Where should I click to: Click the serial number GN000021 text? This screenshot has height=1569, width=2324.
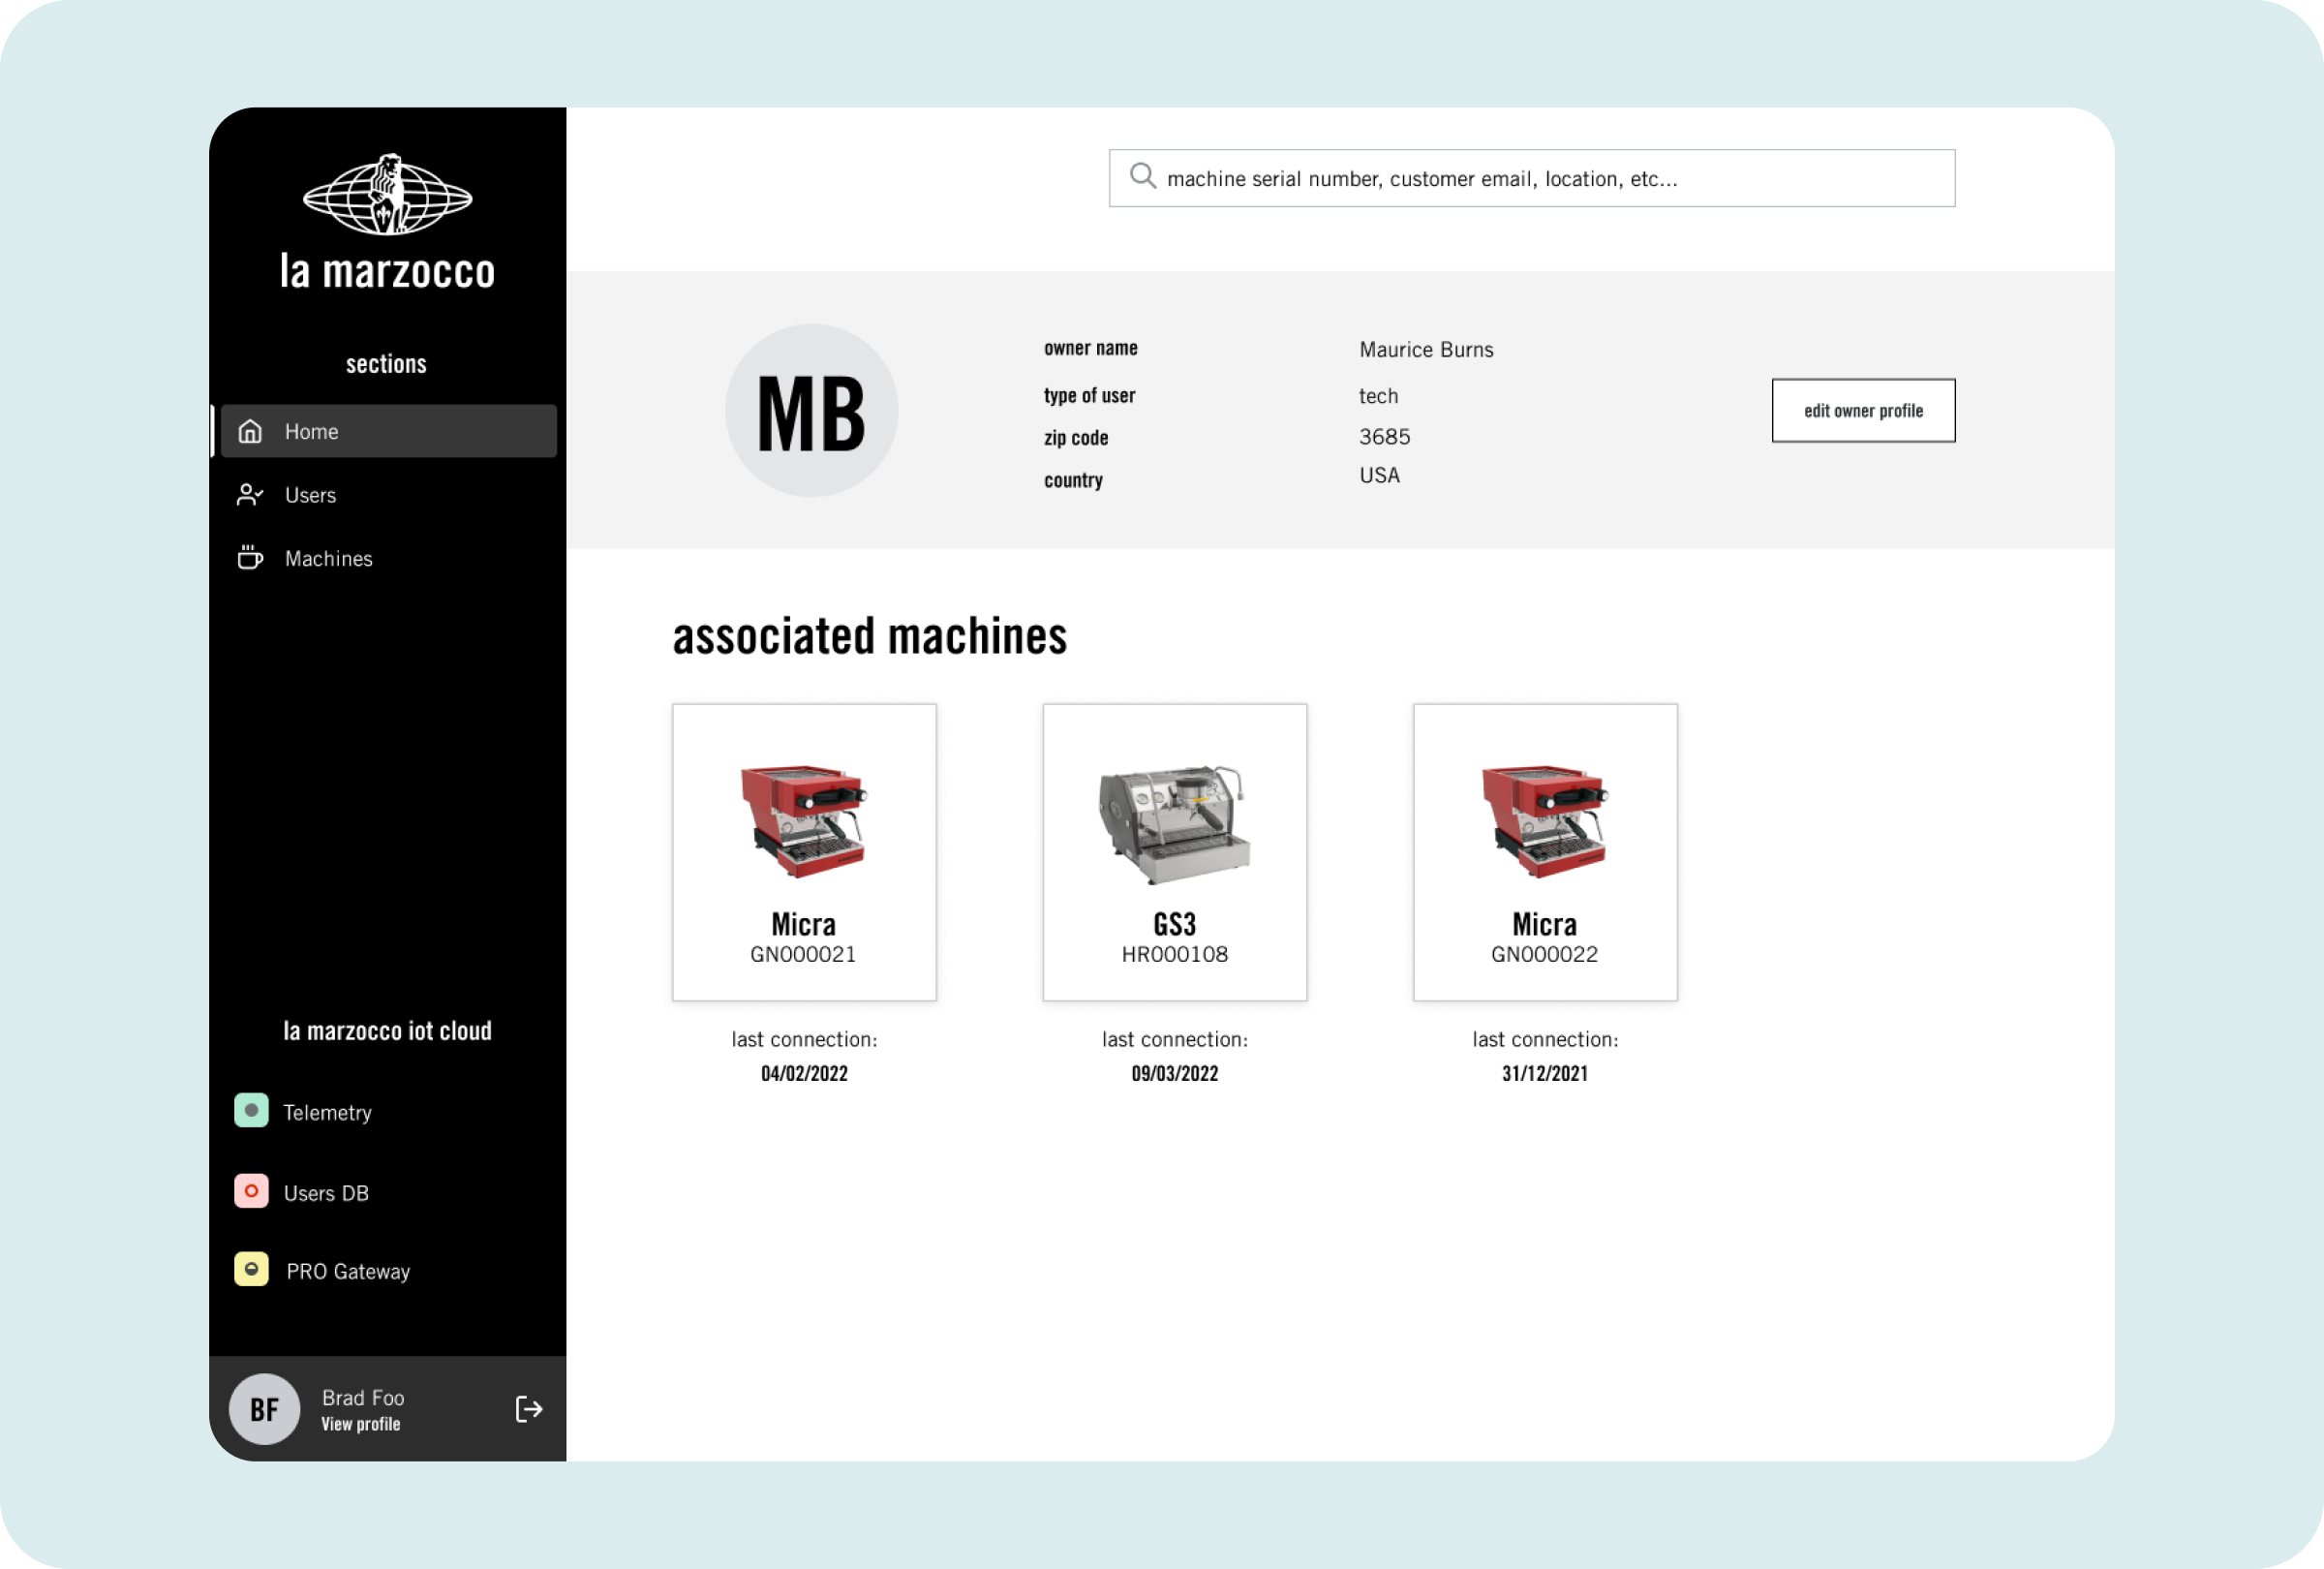(x=804, y=955)
